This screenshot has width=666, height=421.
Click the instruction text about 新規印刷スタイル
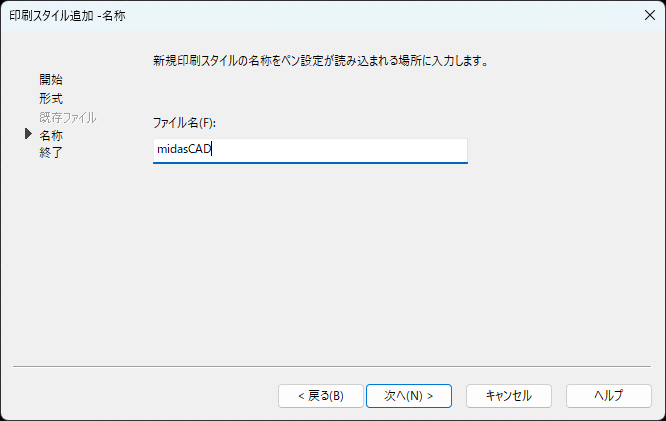click(321, 61)
